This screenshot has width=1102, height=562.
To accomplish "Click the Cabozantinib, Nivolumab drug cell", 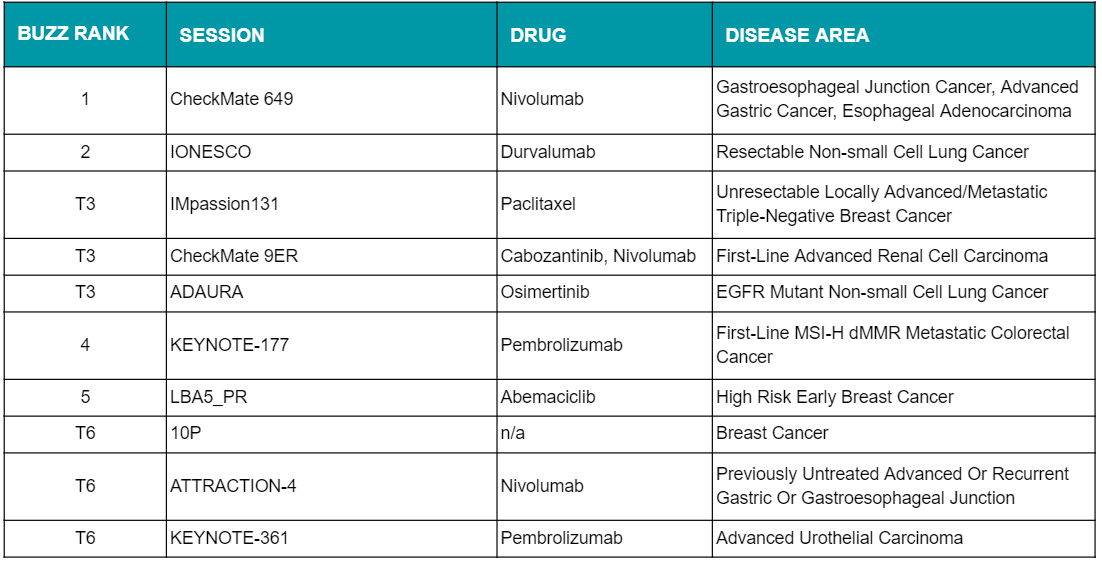I will (604, 256).
